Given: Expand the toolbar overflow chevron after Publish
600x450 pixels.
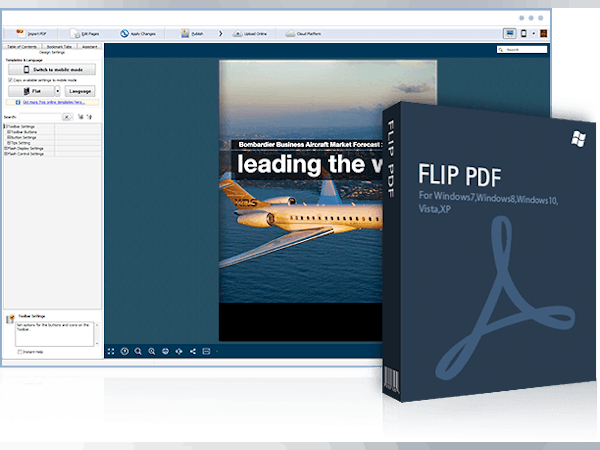Looking at the screenshot, I should point(220,34).
